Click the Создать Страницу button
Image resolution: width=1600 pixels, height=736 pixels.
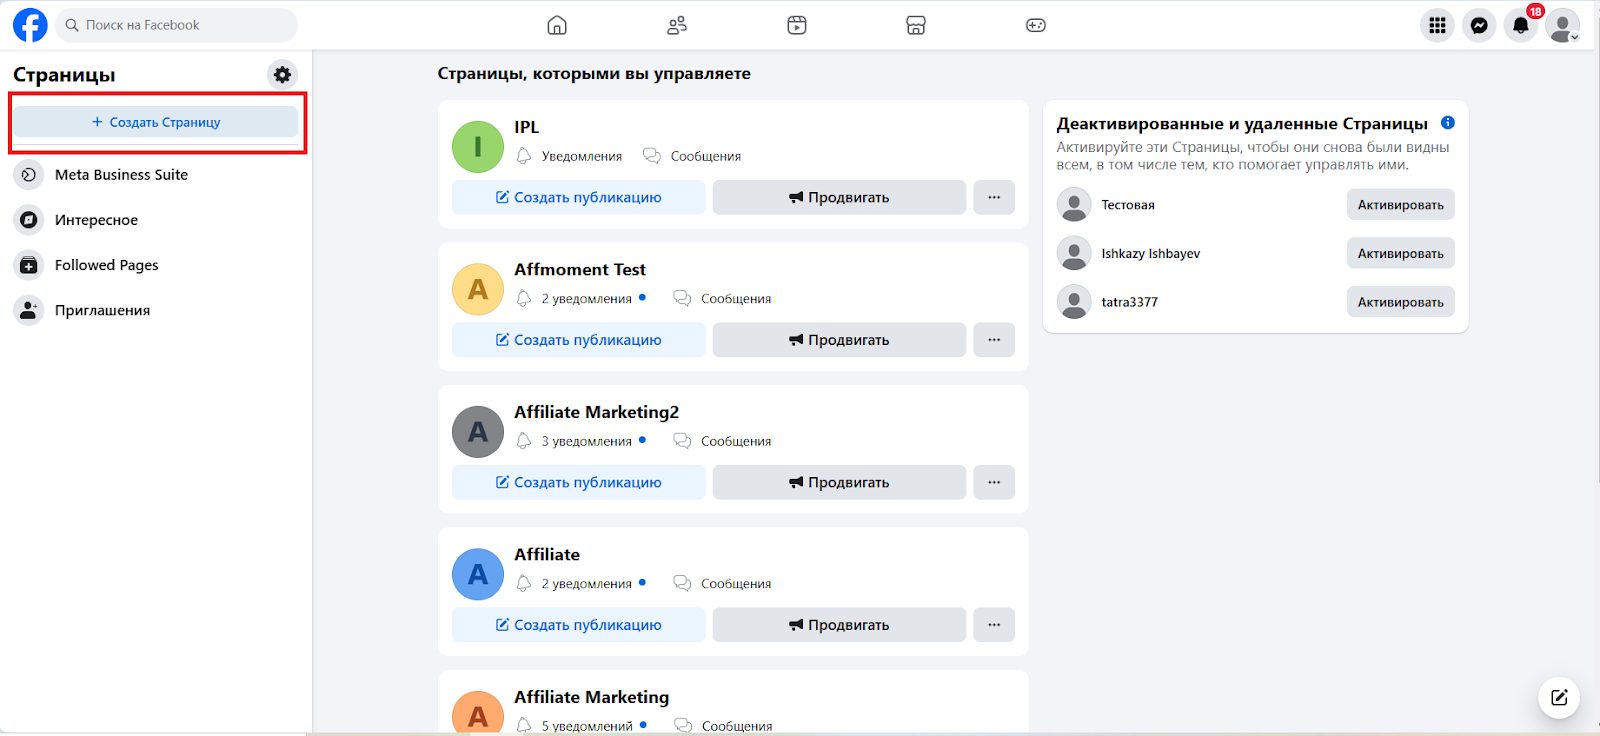156,122
